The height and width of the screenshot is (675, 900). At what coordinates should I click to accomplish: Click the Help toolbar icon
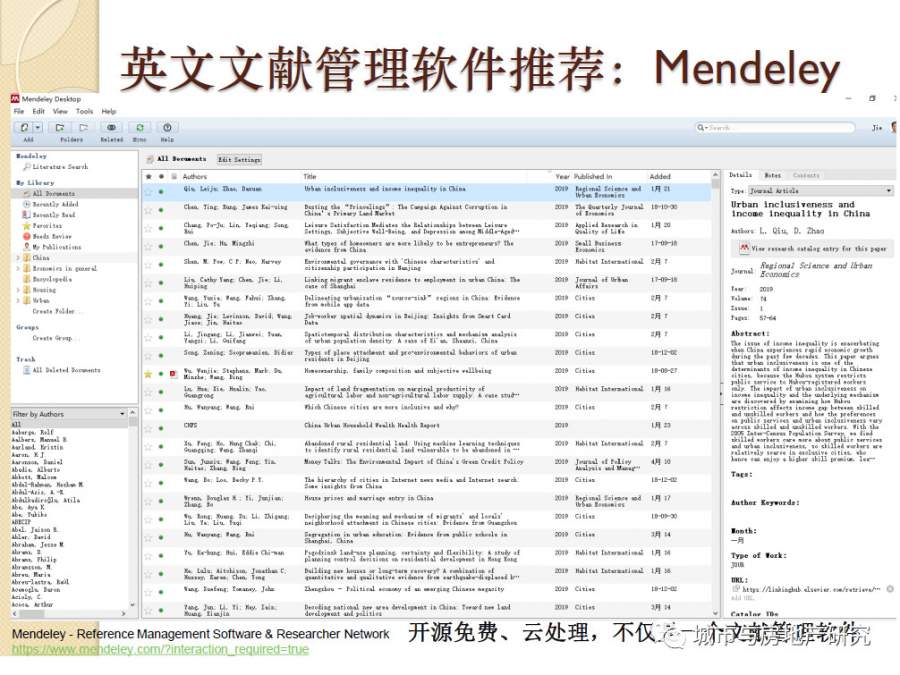[x=167, y=127]
